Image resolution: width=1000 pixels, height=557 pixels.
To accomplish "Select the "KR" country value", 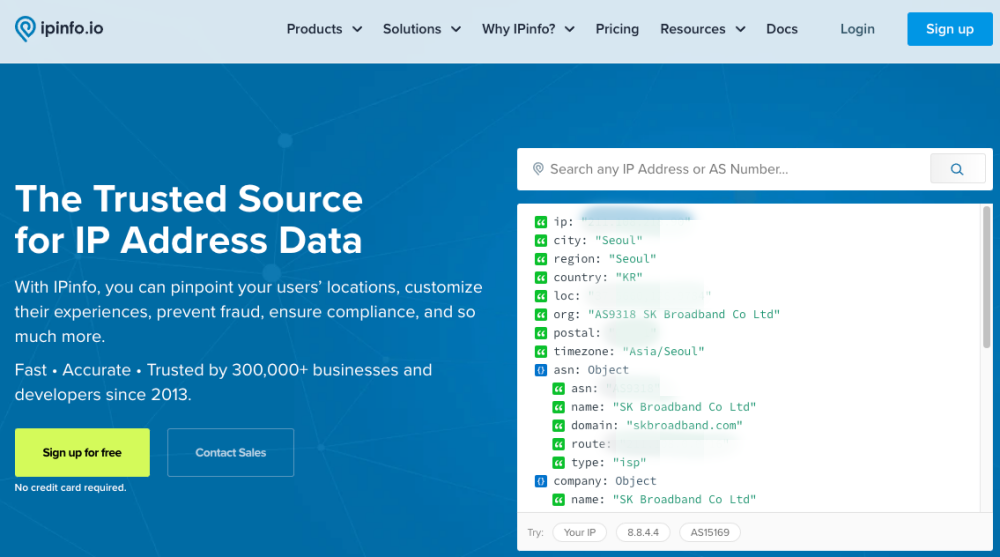I will pyautogui.click(x=629, y=278).
